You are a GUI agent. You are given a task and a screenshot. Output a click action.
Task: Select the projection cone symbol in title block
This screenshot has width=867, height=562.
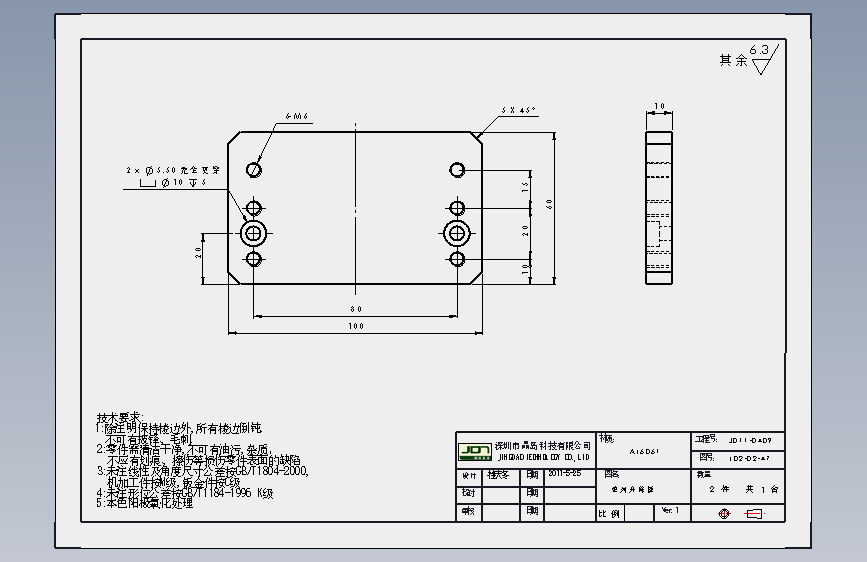click(x=754, y=514)
